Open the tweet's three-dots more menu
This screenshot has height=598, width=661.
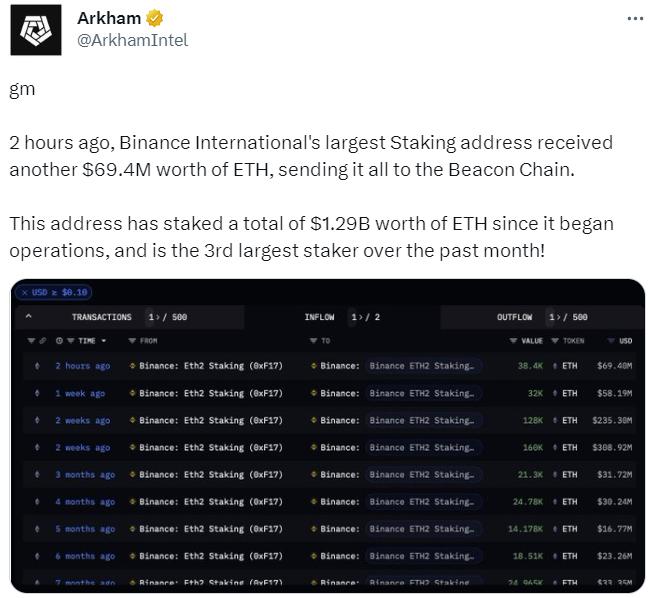[x=635, y=19]
